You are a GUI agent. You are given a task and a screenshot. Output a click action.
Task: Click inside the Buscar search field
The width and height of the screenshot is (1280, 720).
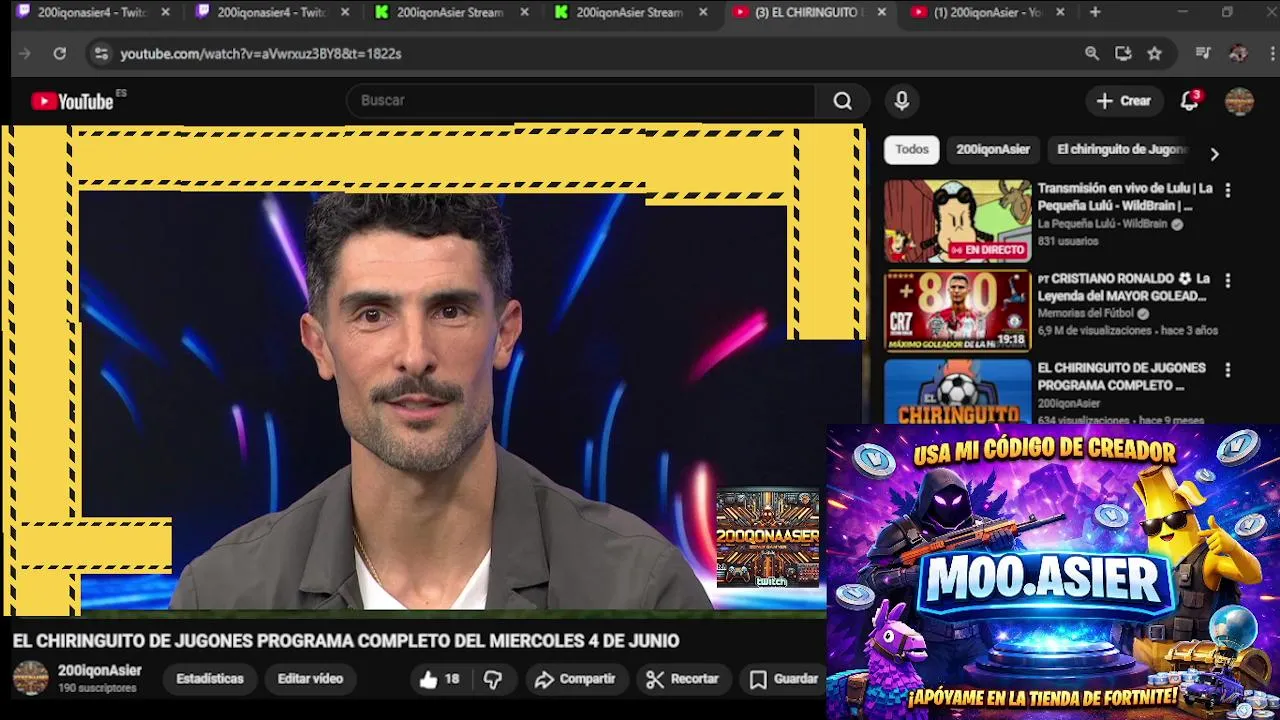click(x=582, y=101)
